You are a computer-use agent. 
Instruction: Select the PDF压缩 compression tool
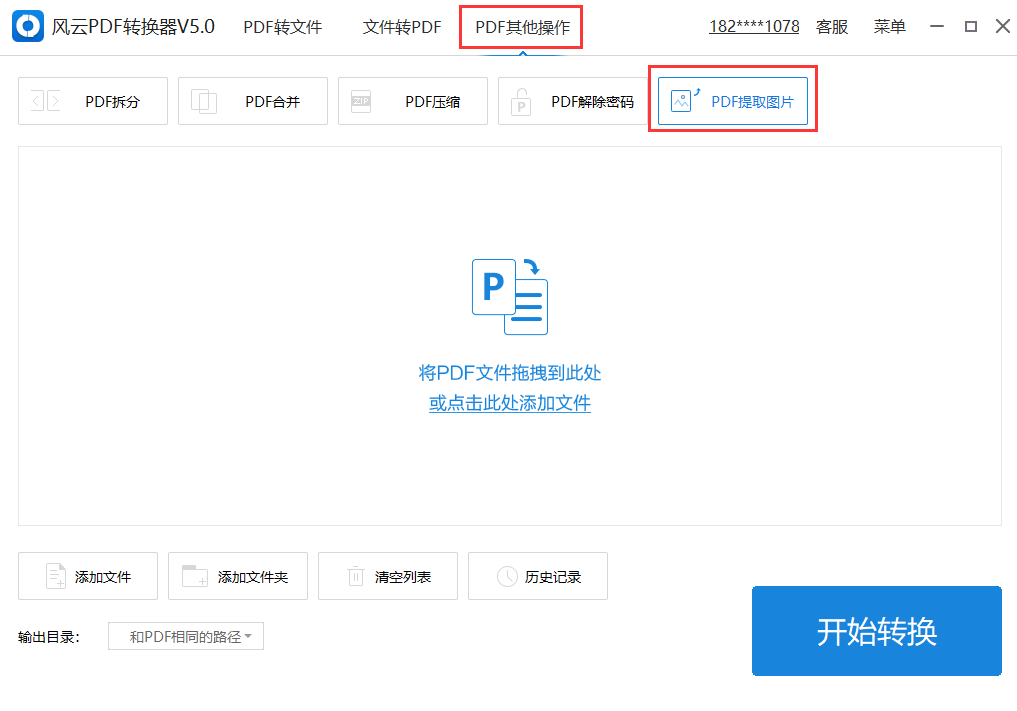pyautogui.click(x=412, y=101)
